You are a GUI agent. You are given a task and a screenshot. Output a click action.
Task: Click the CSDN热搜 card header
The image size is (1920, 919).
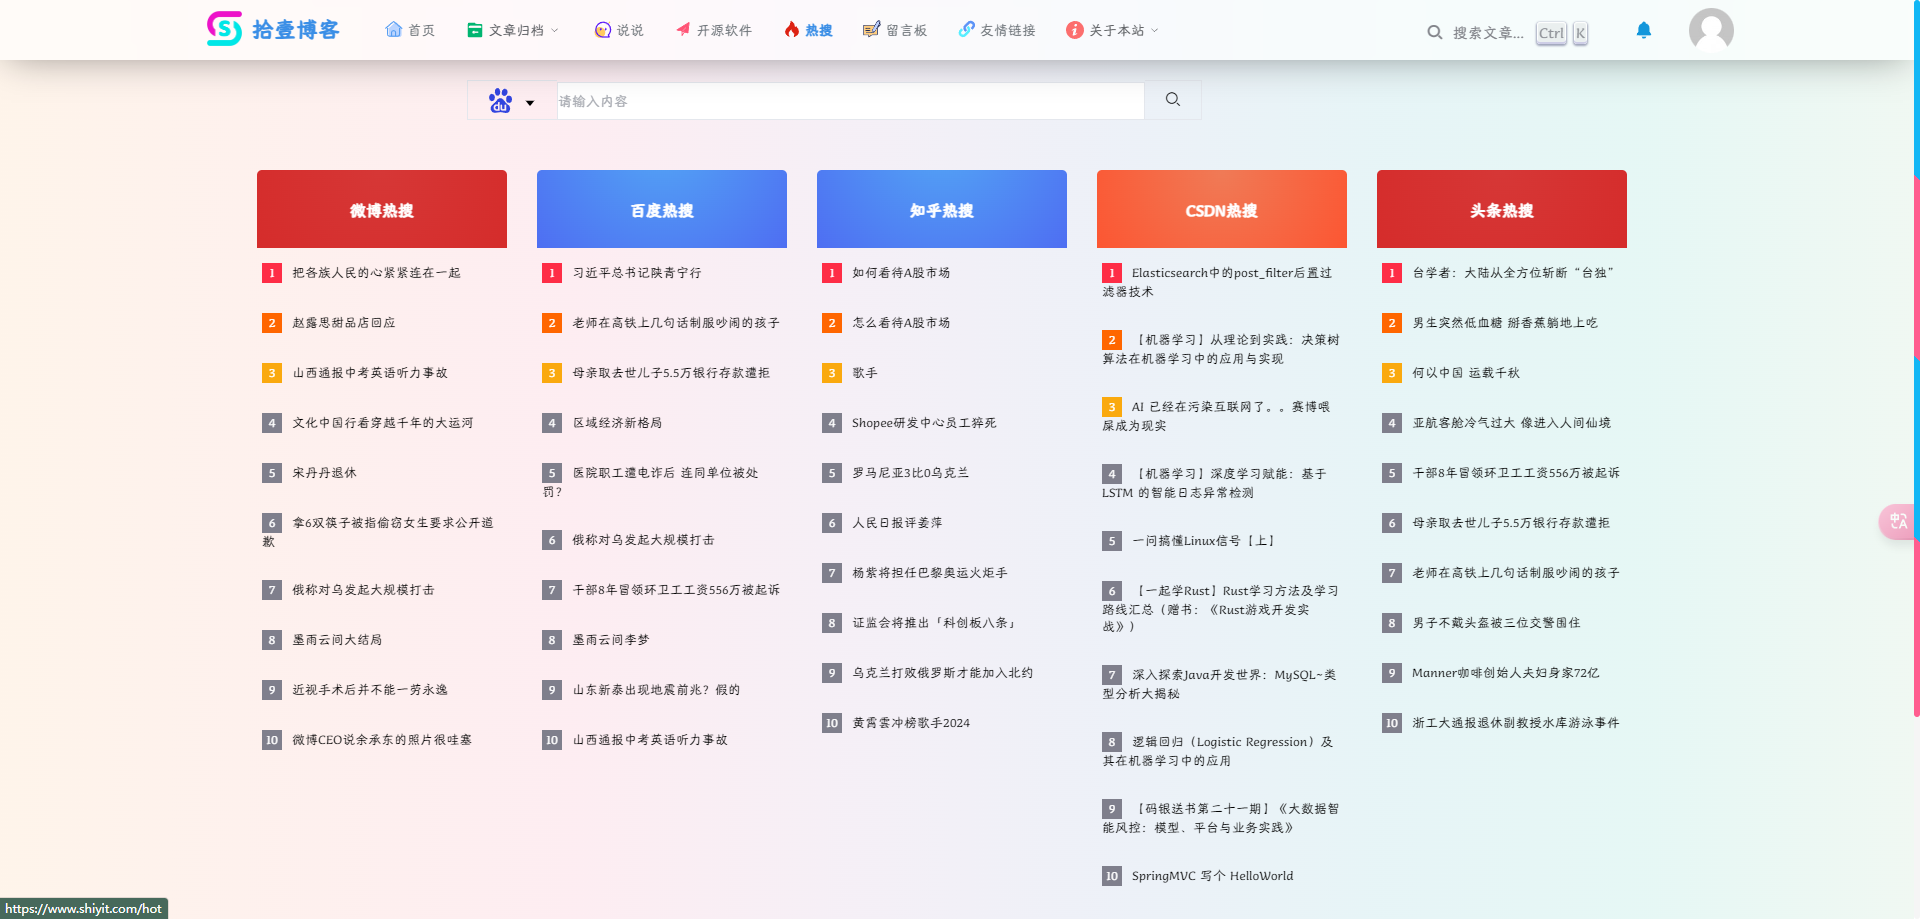1222,209
